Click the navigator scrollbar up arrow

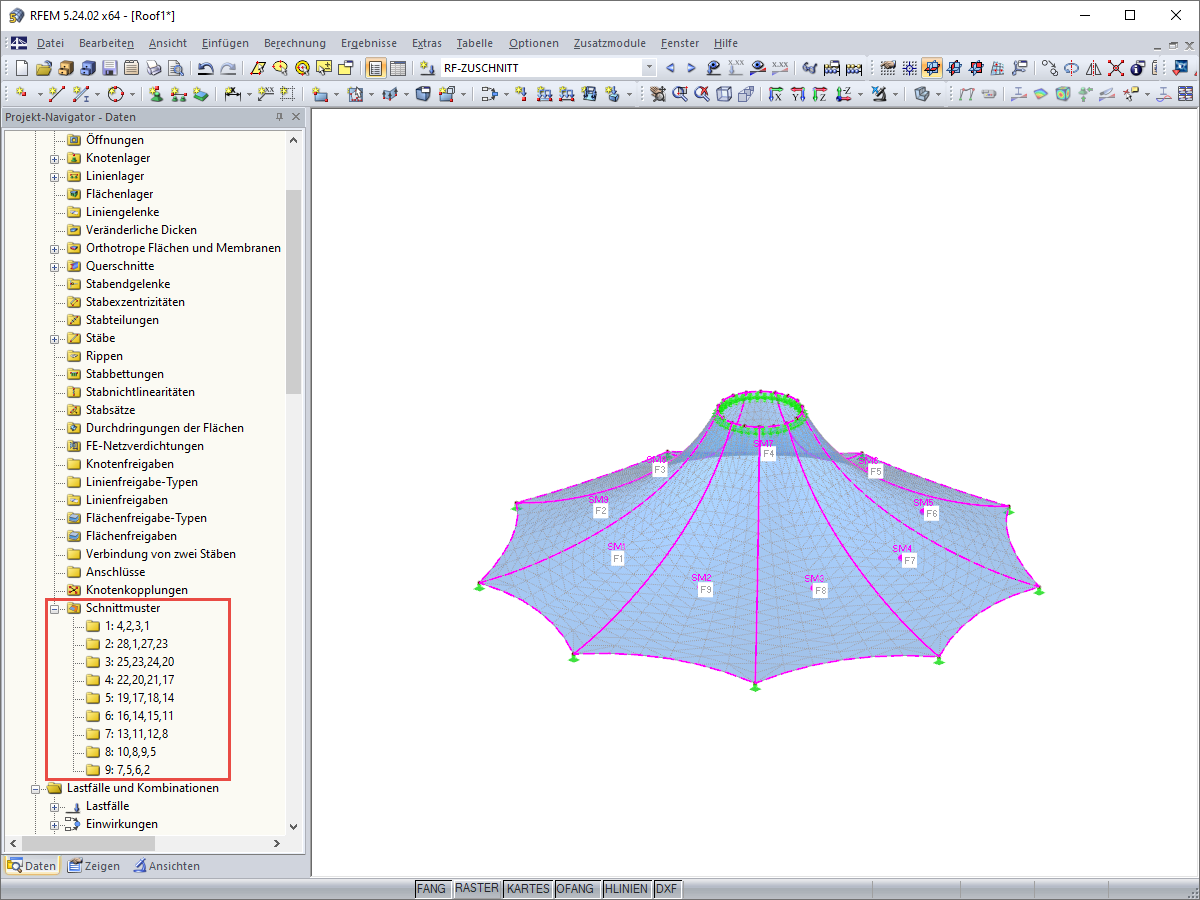pyautogui.click(x=293, y=139)
